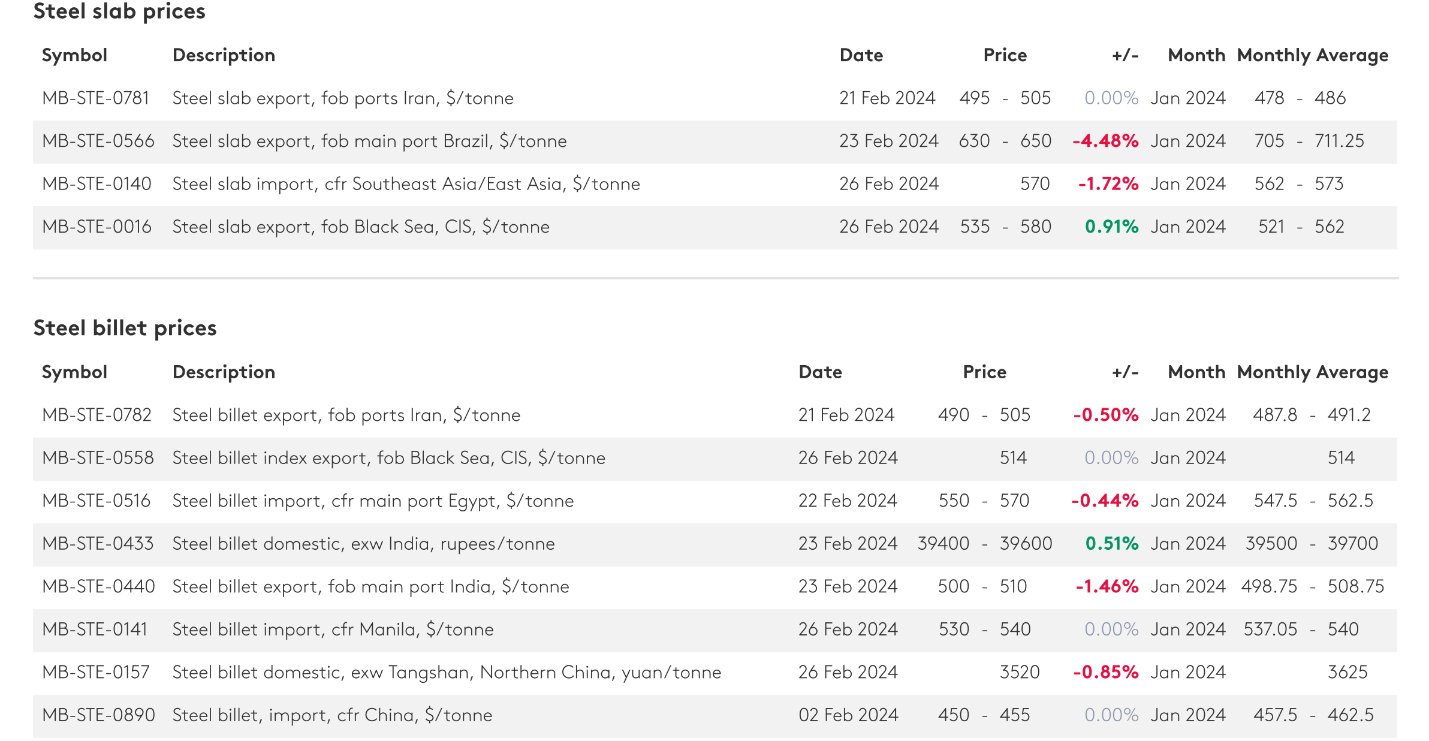Open MB-STE-0890 billet import China row

(715, 715)
